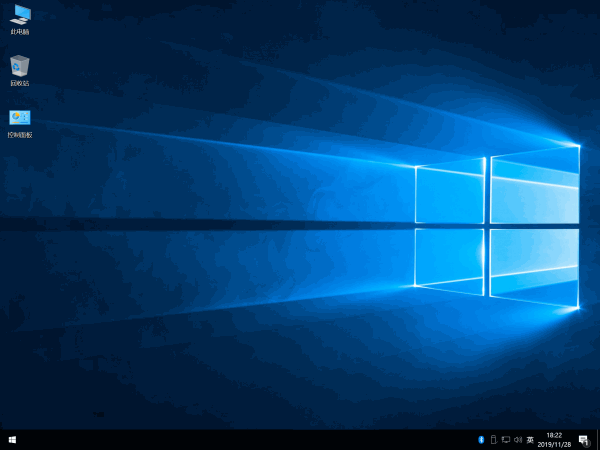
Task: Select the 此电脑 (This PC) computer icon
Action: click(20, 14)
